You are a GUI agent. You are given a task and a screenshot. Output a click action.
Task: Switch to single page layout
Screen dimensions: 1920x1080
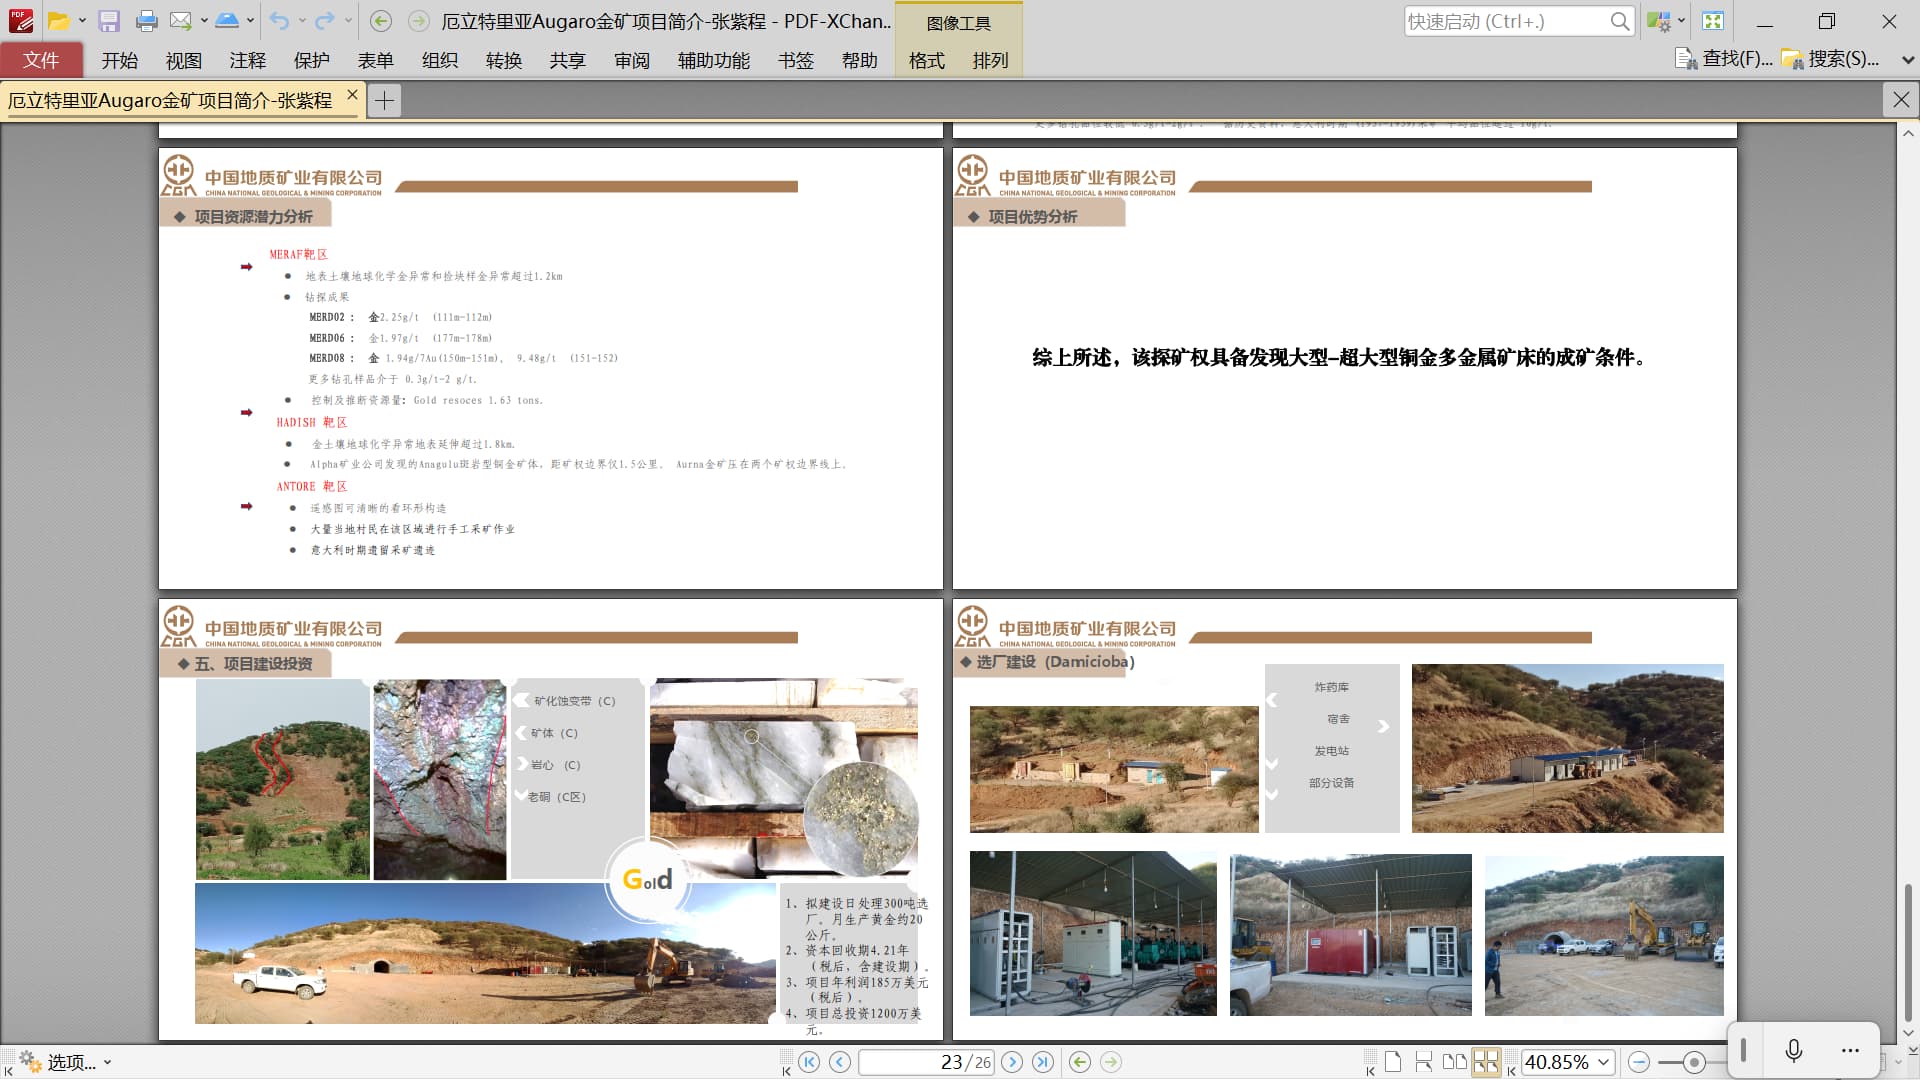tap(1392, 1062)
